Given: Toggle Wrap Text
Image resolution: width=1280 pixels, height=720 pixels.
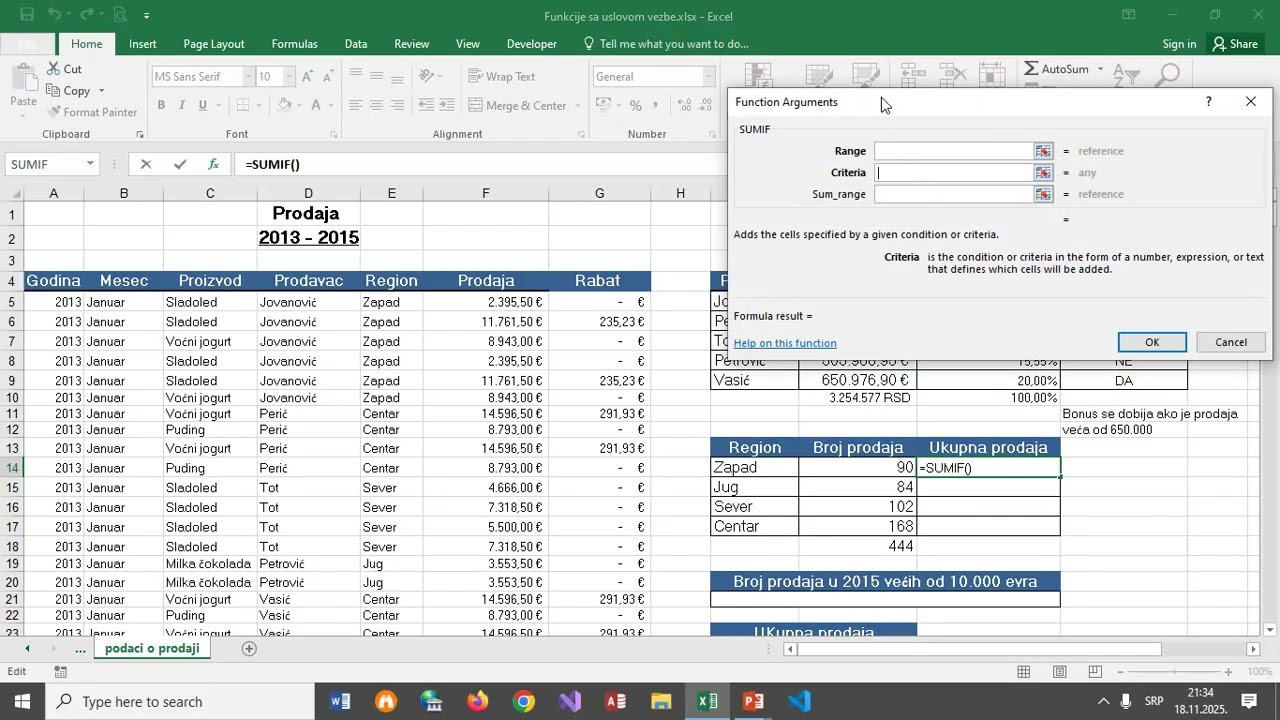Looking at the screenshot, I should 501,77.
